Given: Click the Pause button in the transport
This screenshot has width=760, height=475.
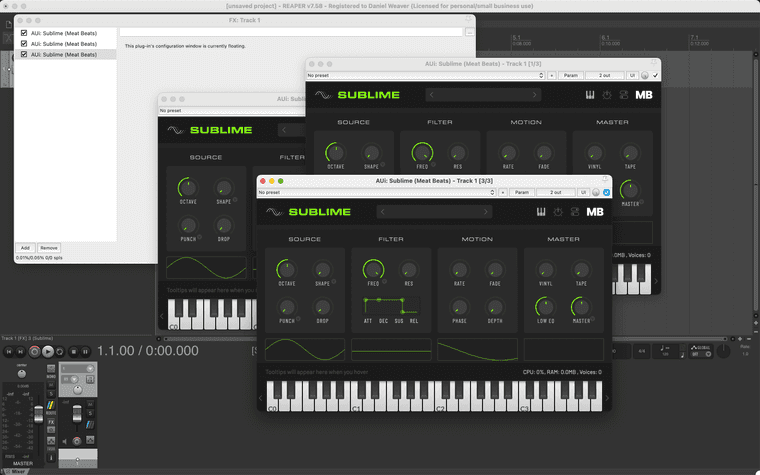Looking at the screenshot, I should (x=86, y=351).
